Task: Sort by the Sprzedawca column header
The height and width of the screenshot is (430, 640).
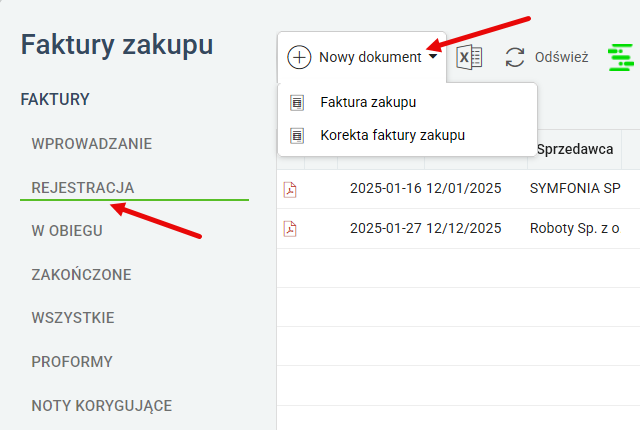Action: pos(575,149)
